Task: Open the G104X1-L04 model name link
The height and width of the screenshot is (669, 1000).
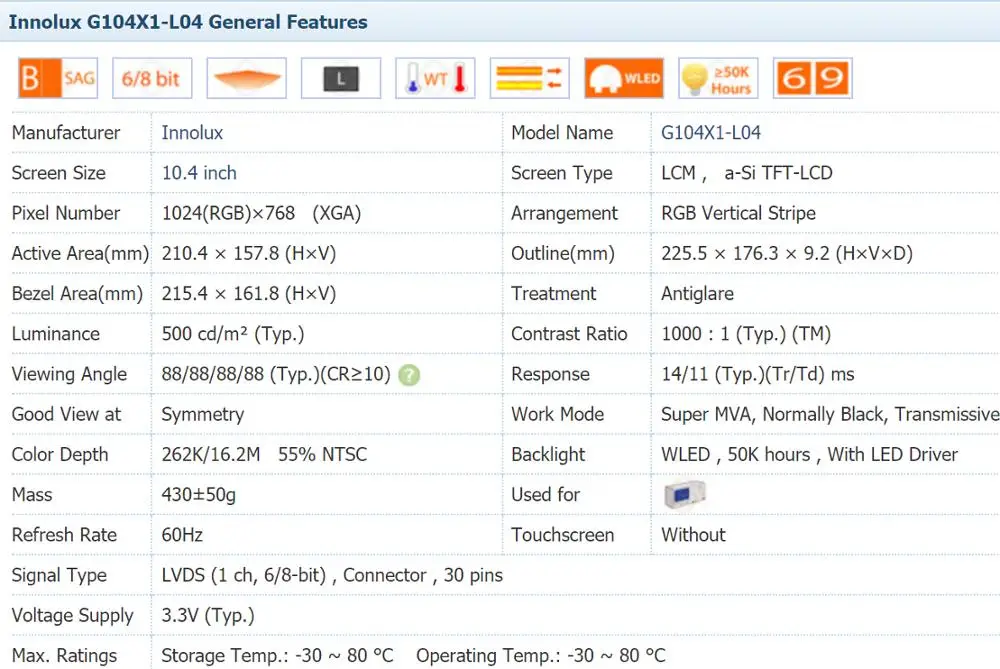Action: [x=710, y=133]
